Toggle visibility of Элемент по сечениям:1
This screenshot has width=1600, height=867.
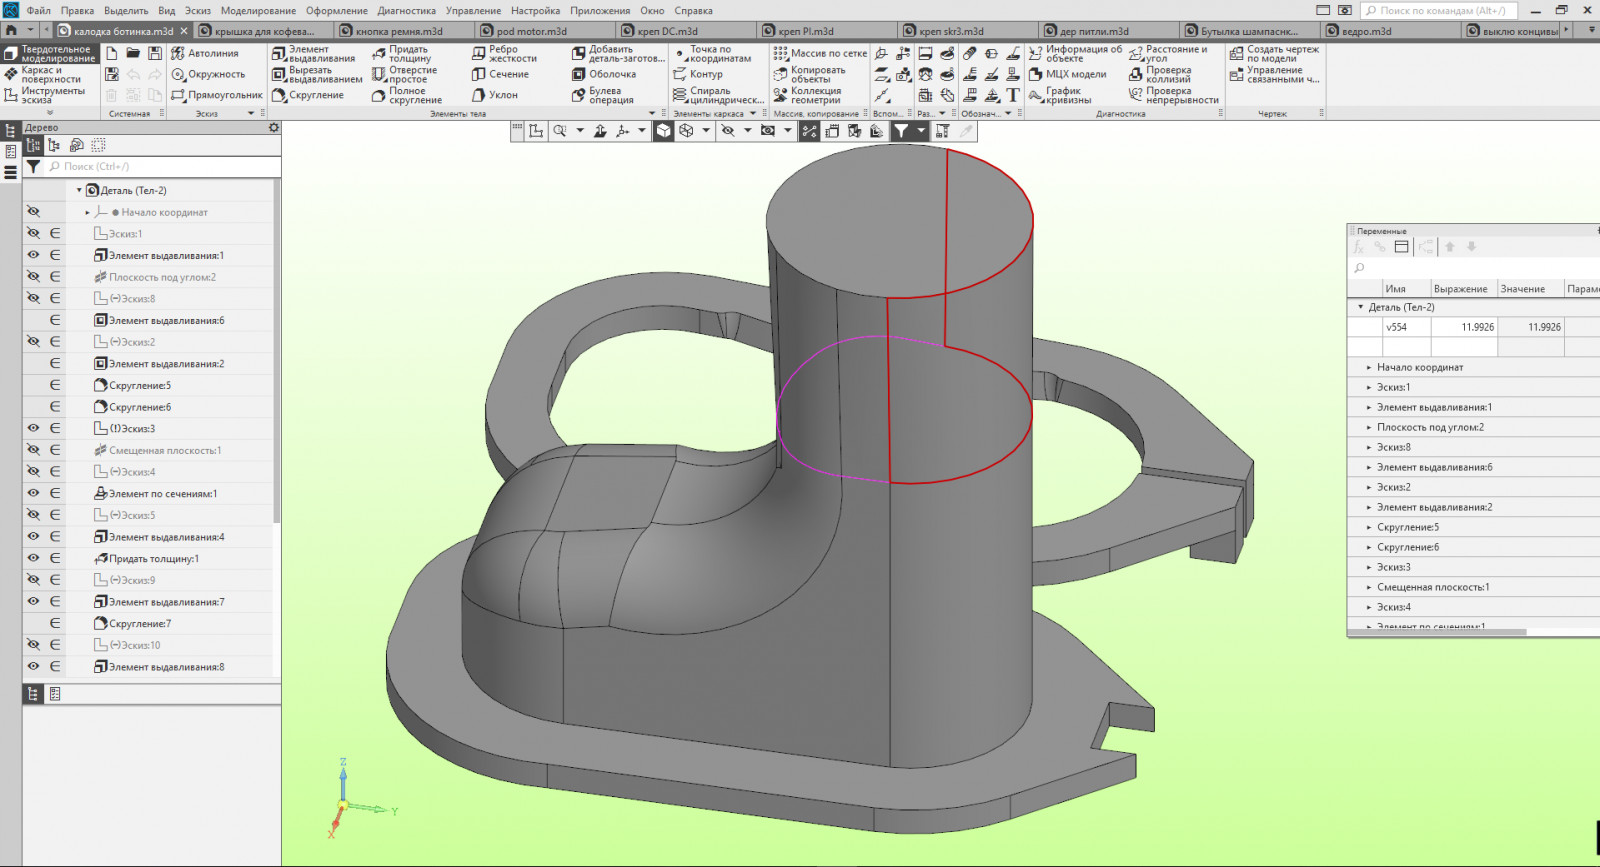33,493
